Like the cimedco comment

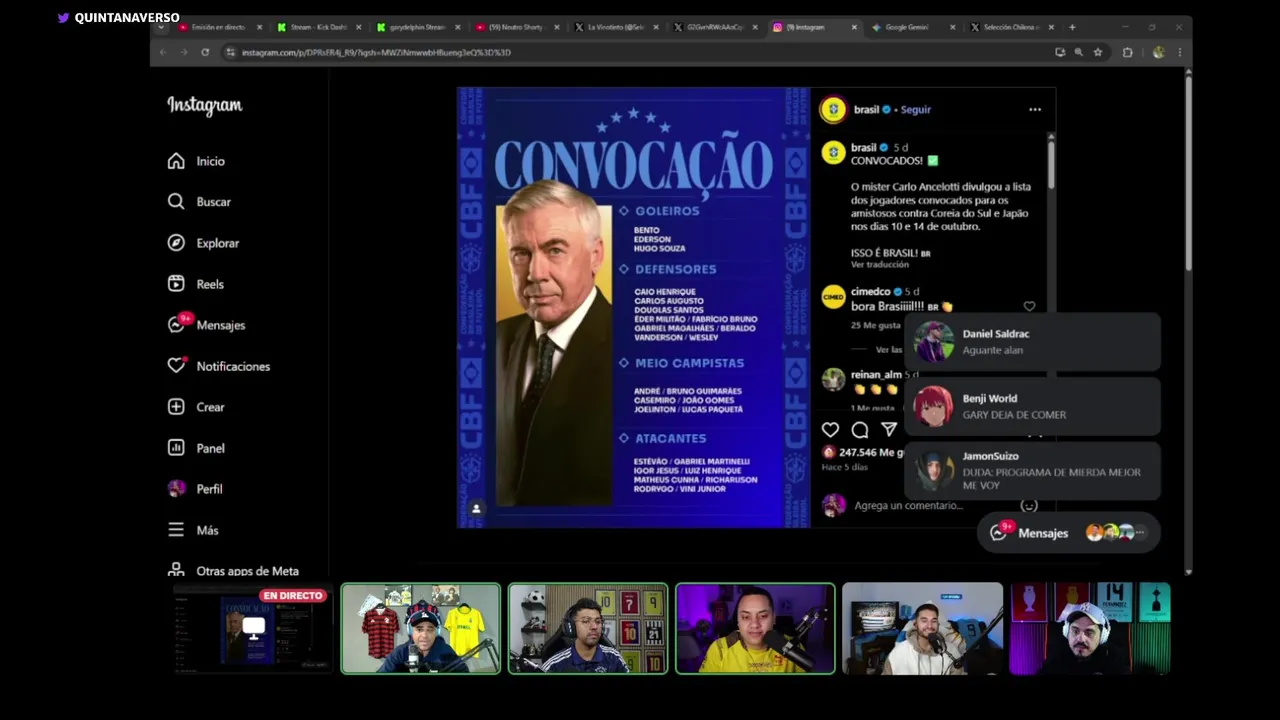pyautogui.click(x=1029, y=306)
